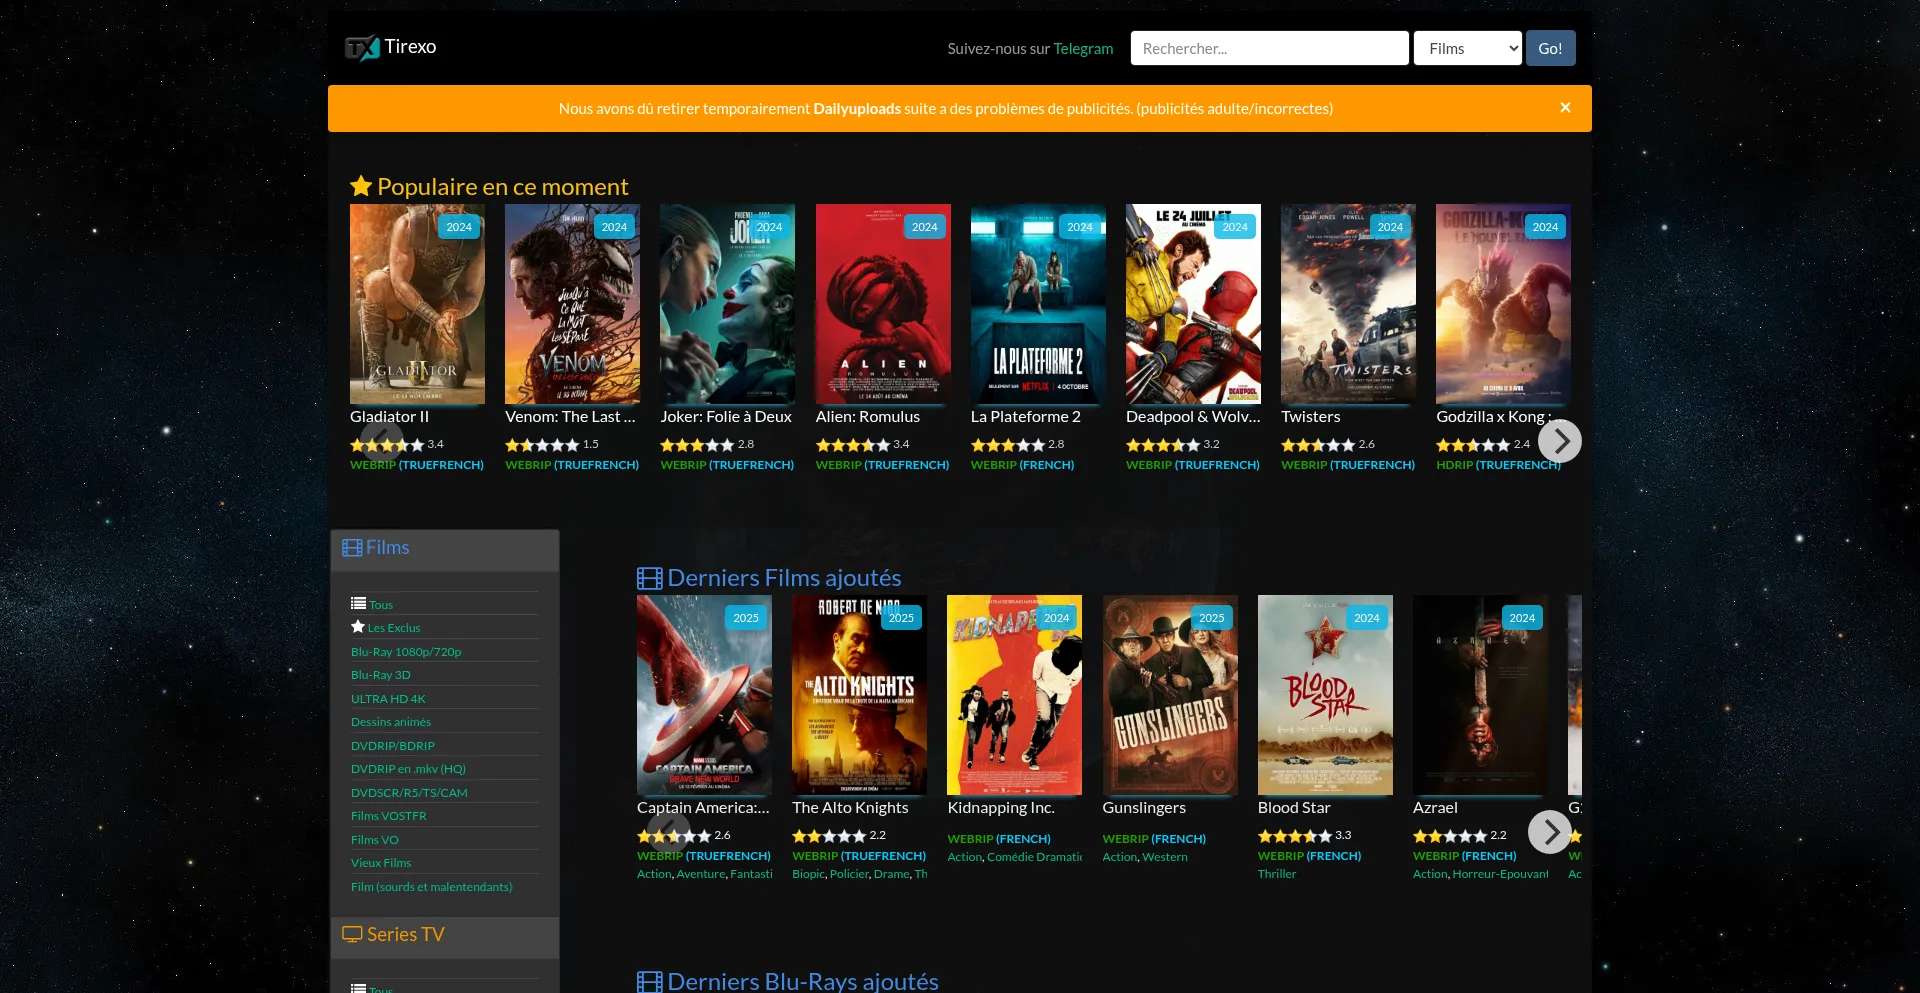Open the Blood Star poster
Screen dimensions: 1920x993
click(1325, 695)
